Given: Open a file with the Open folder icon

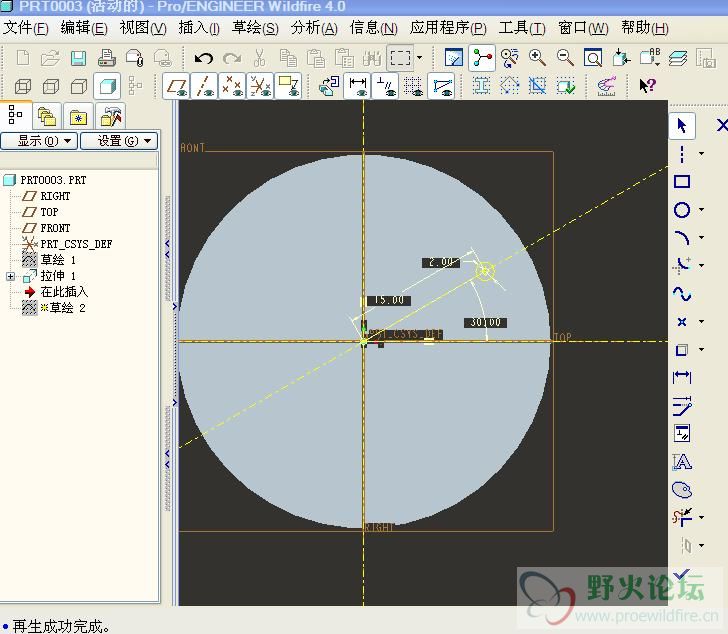Looking at the screenshot, I should pos(50,58).
